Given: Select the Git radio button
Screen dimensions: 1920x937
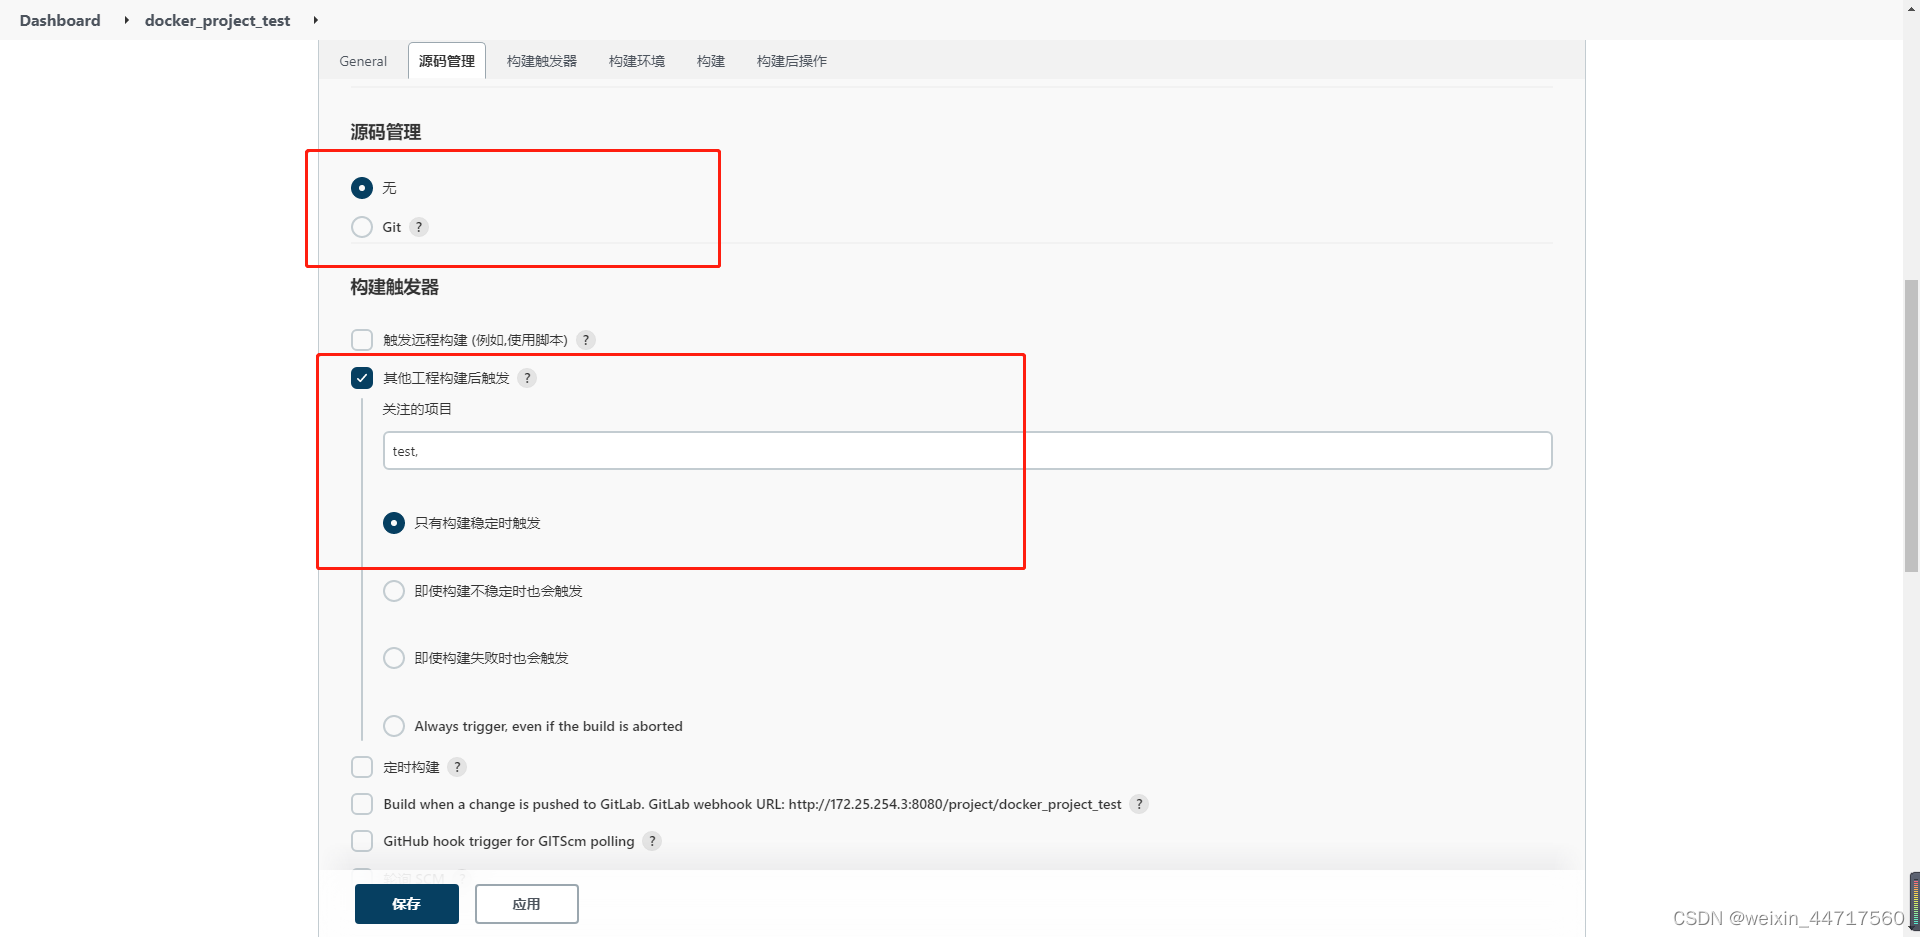Looking at the screenshot, I should click(362, 227).
